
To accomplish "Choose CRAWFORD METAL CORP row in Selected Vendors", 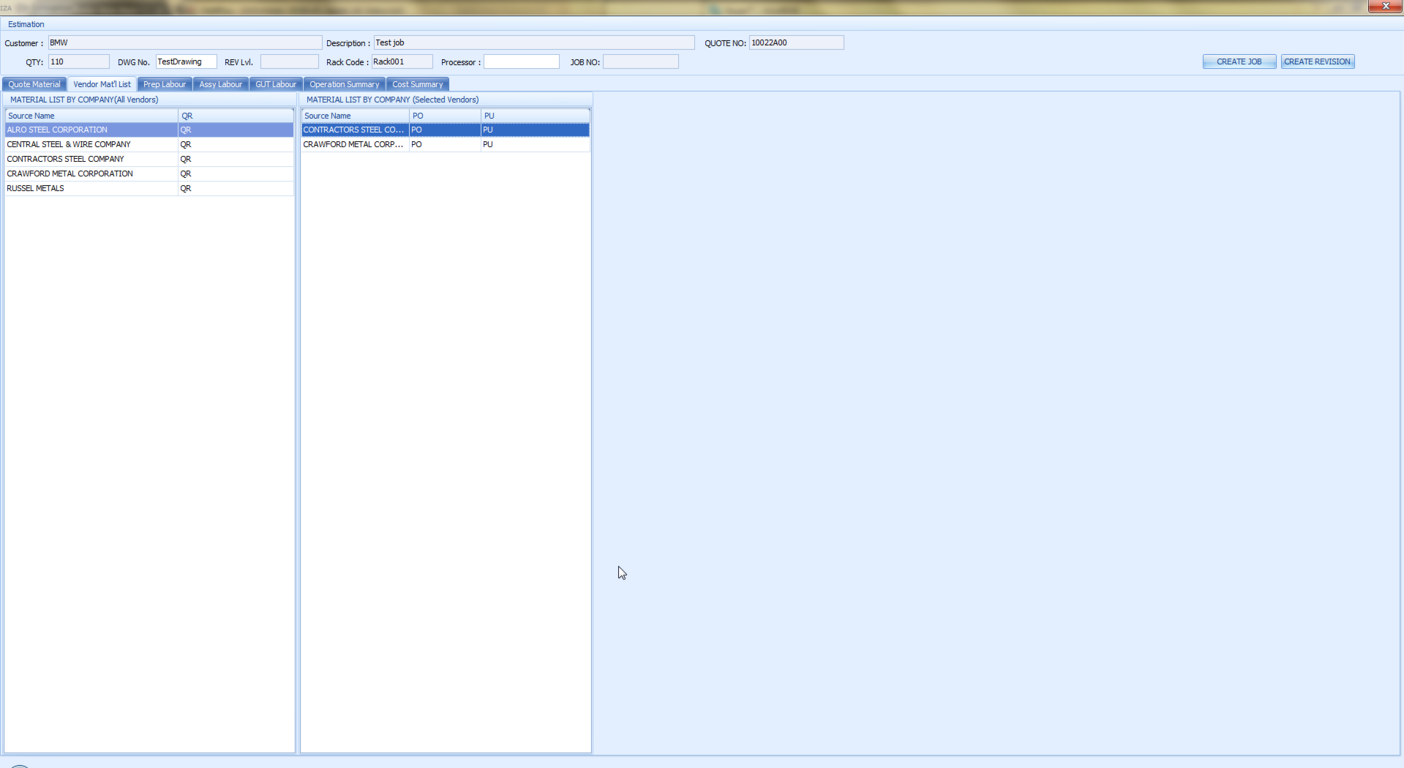I will point(354,144).
